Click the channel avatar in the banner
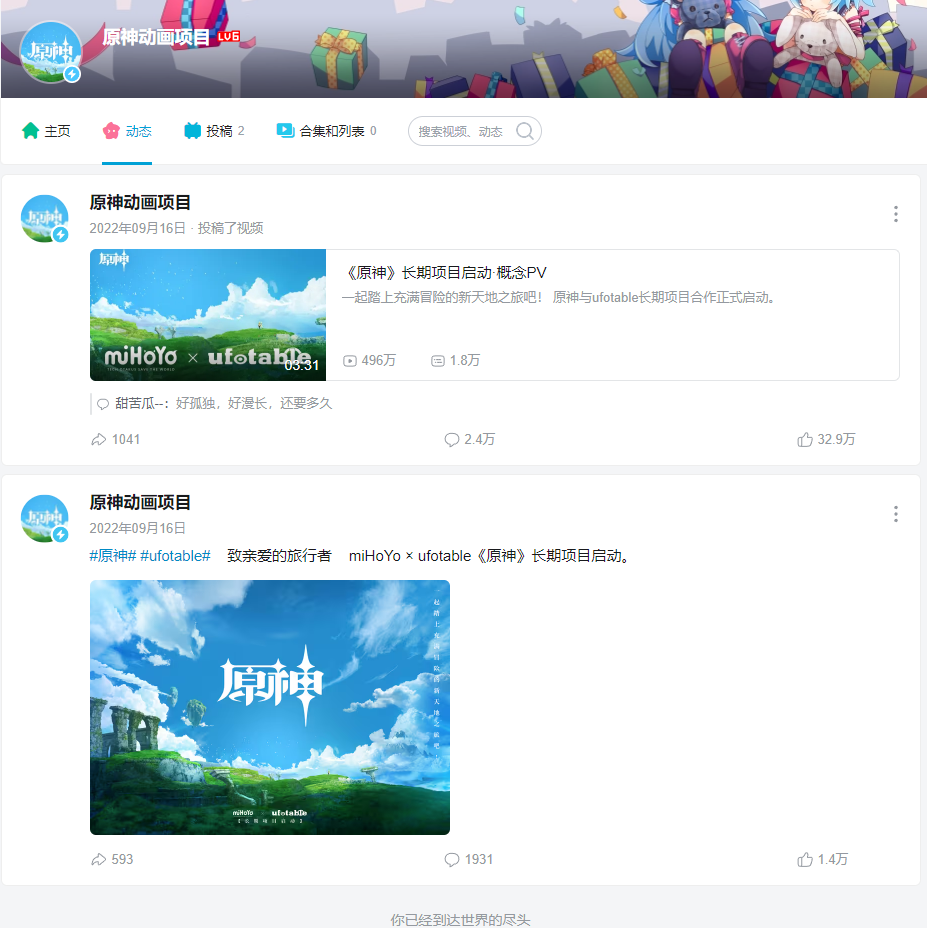927x928 pixels. tap(50, 51)
